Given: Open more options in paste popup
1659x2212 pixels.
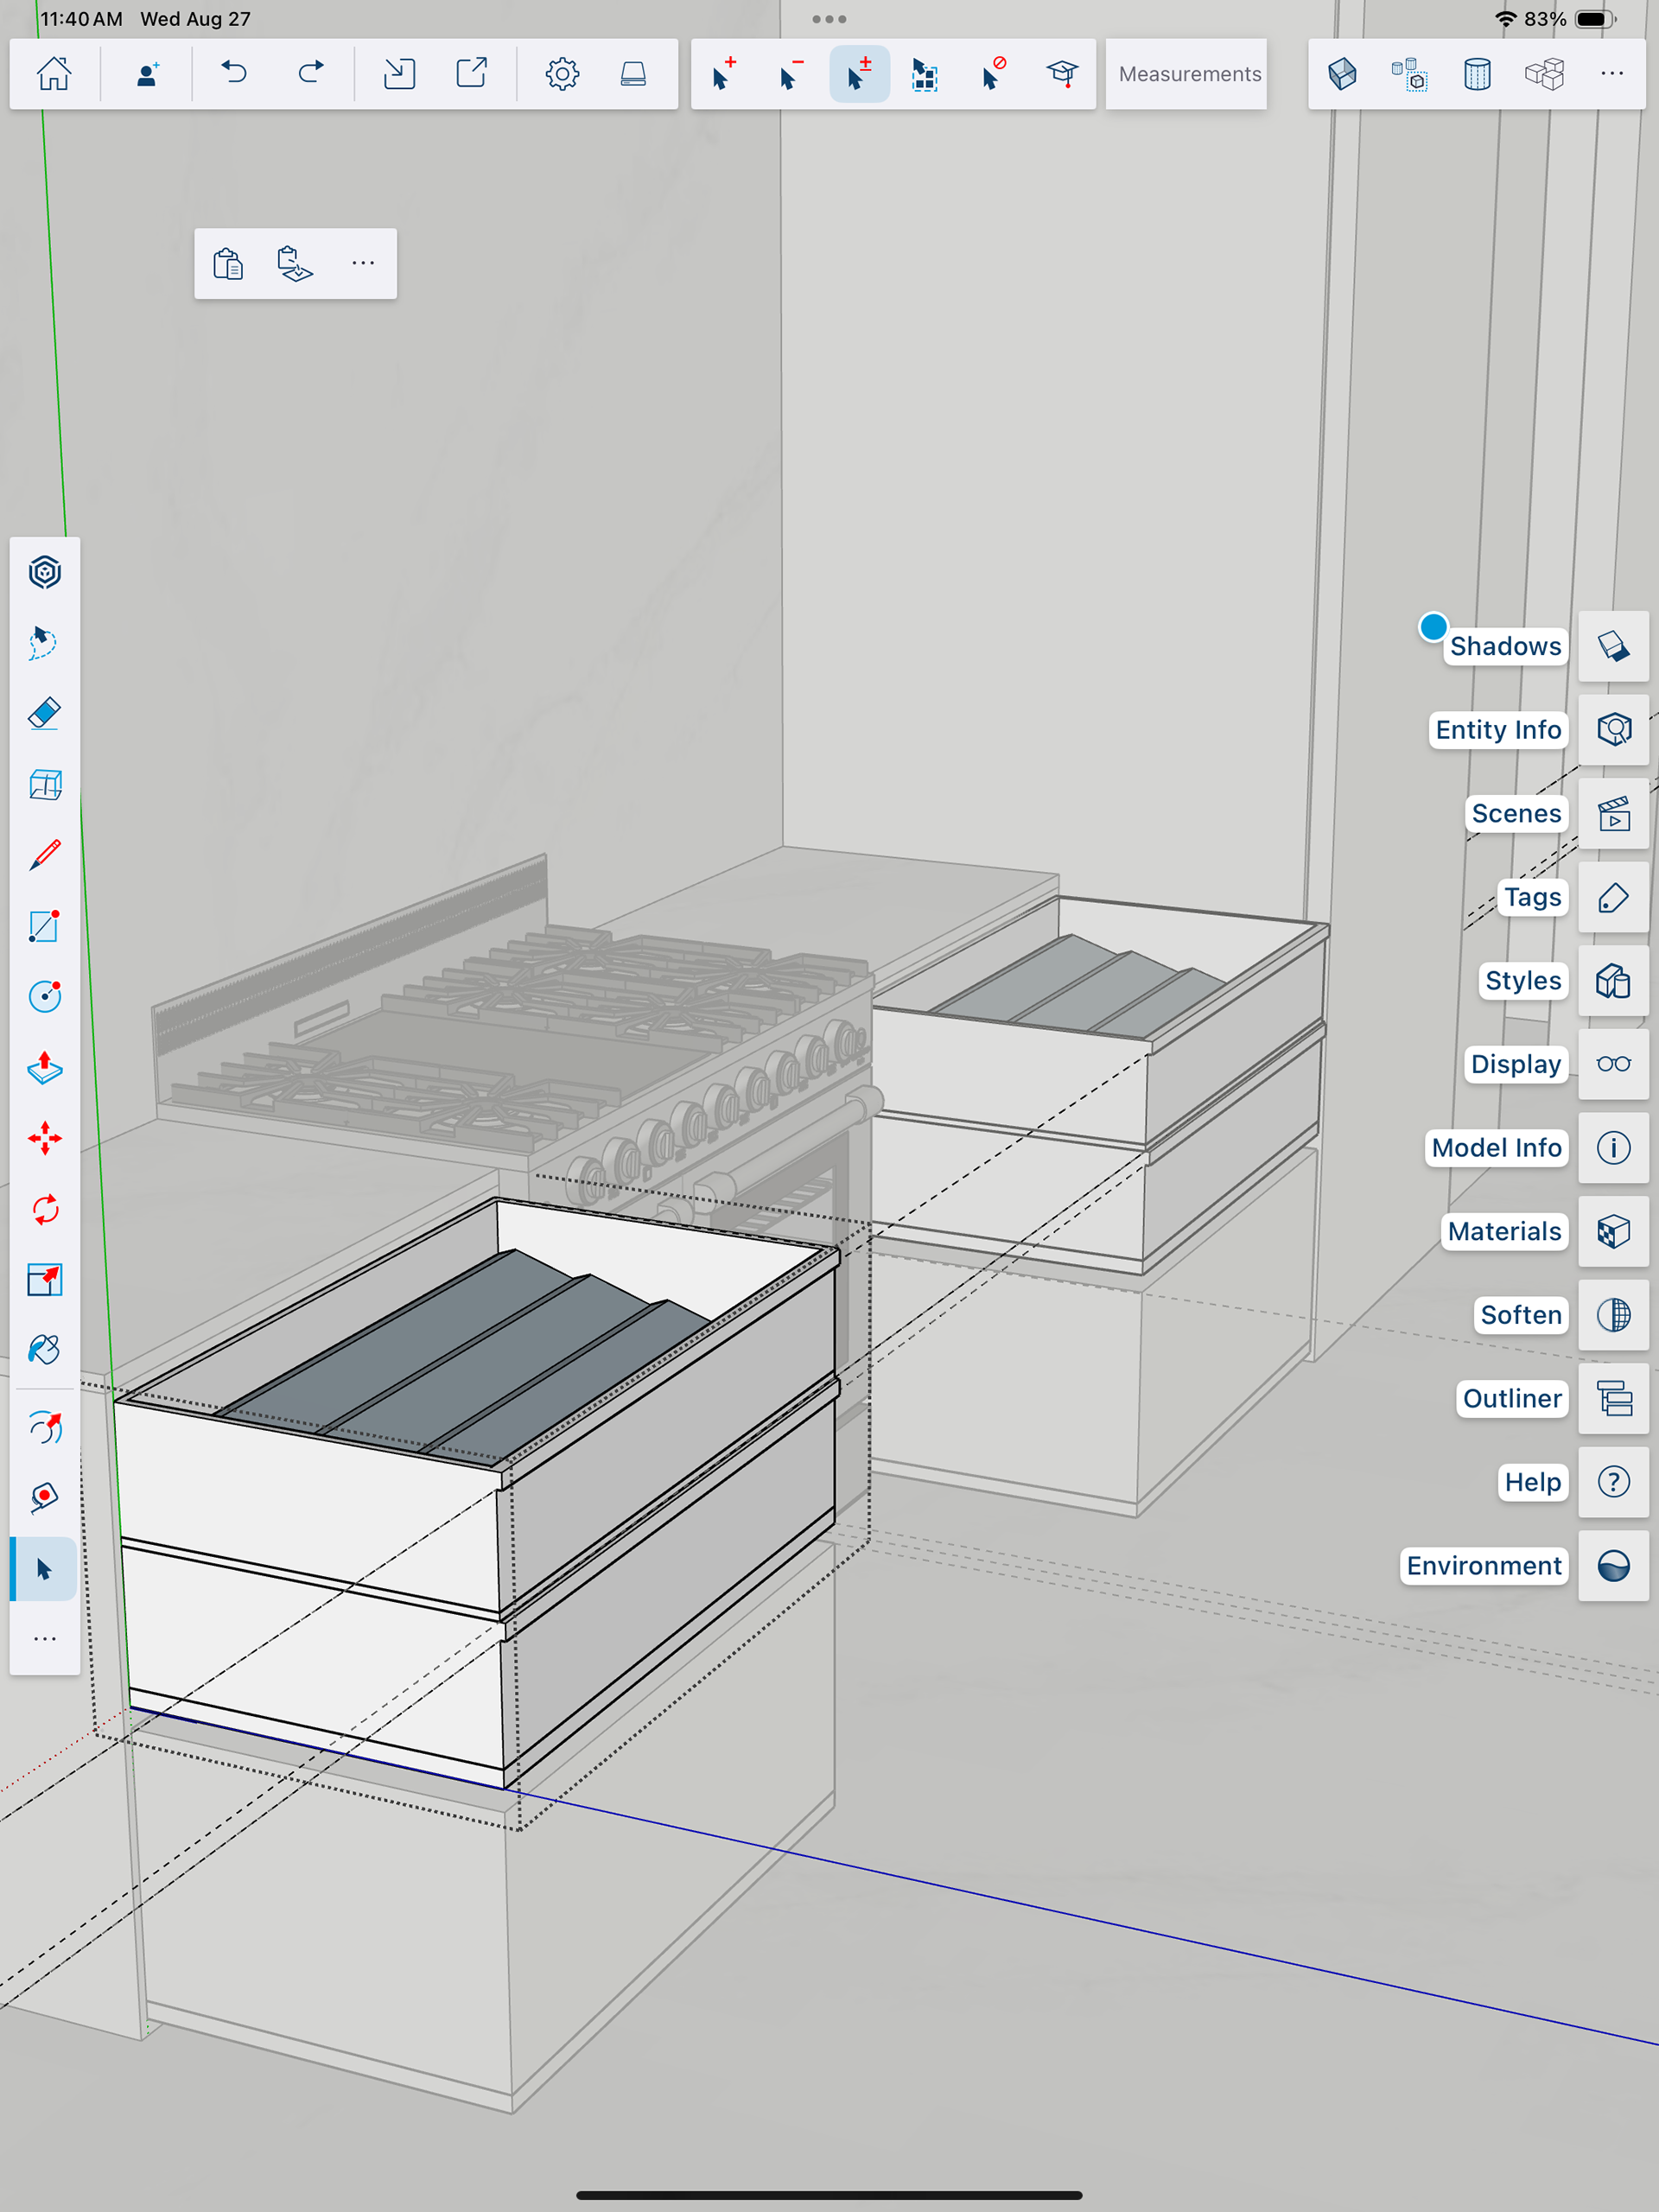Looking at the screenshot, I should click(x=363, y=263).
